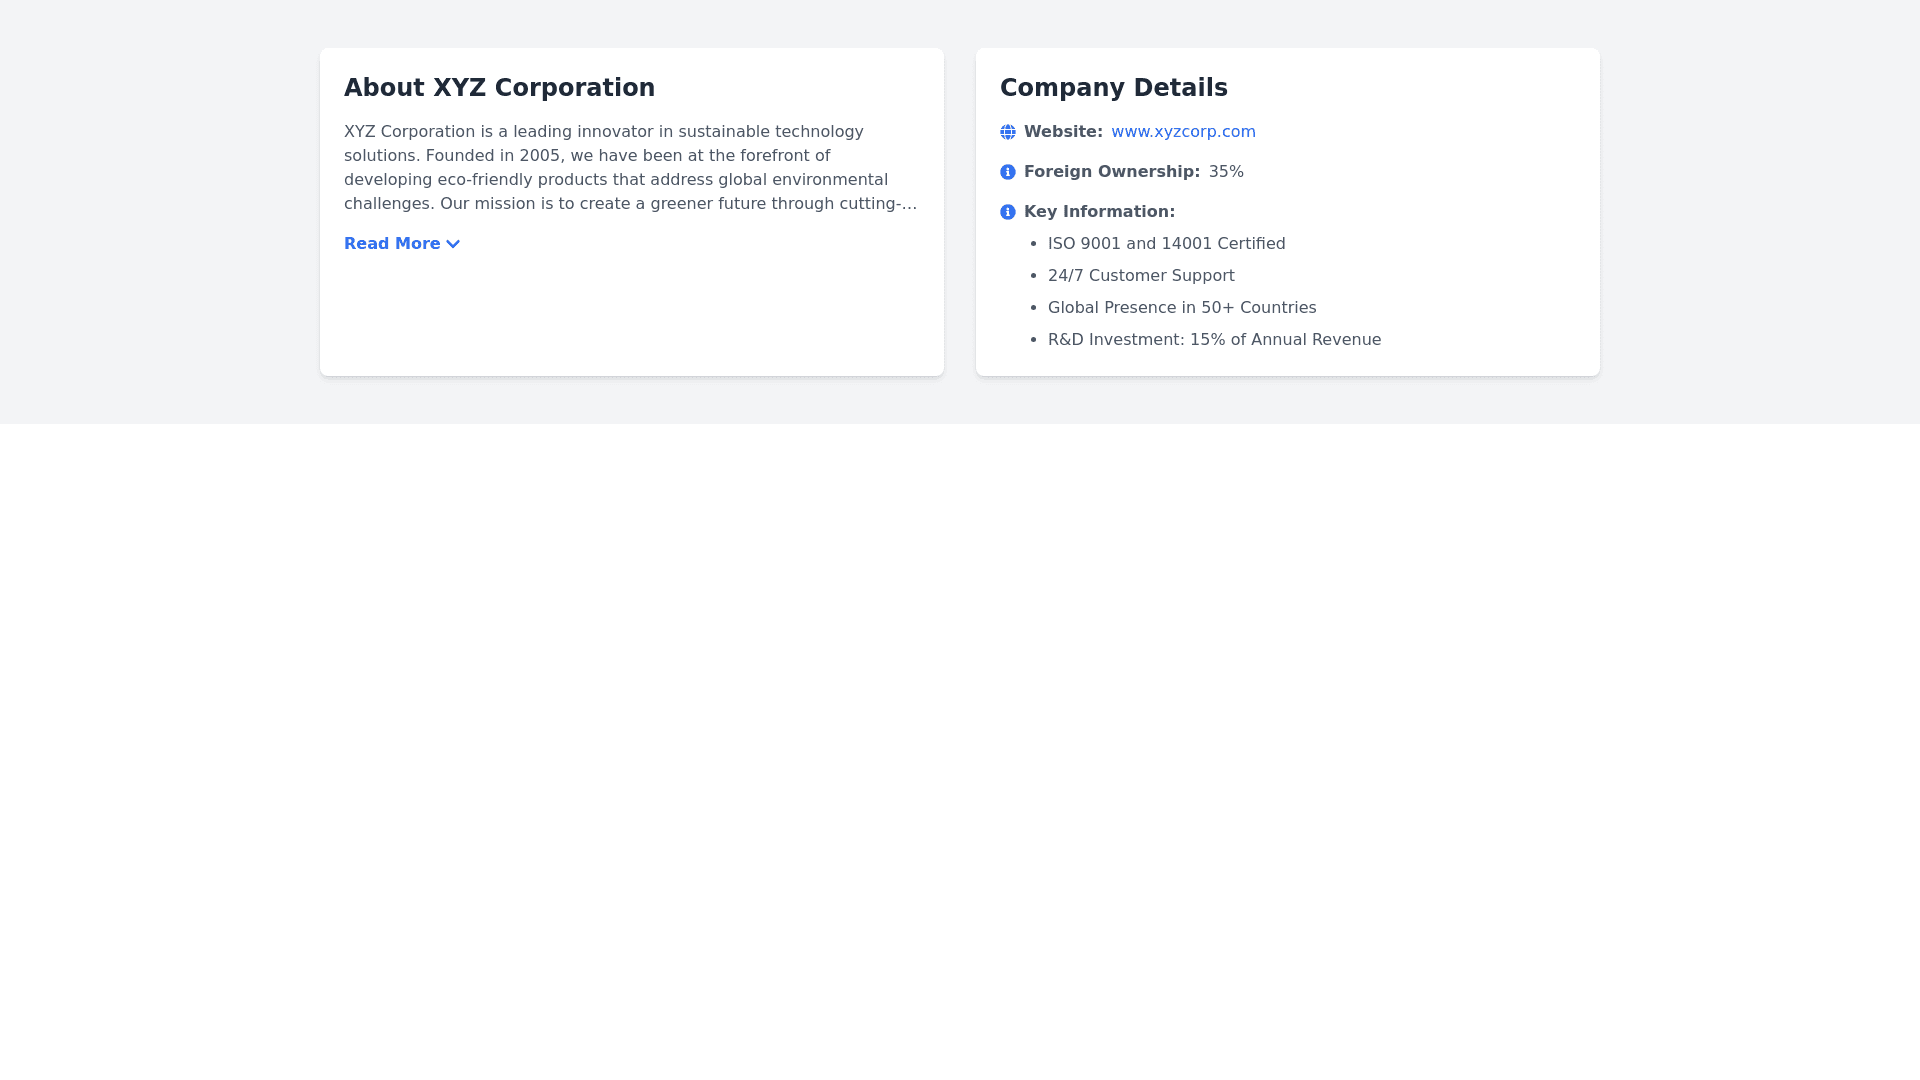Click the truncated XYZ Corporation description paragraph
The image size is (1920, 1080).
click(x=630, y=168)
